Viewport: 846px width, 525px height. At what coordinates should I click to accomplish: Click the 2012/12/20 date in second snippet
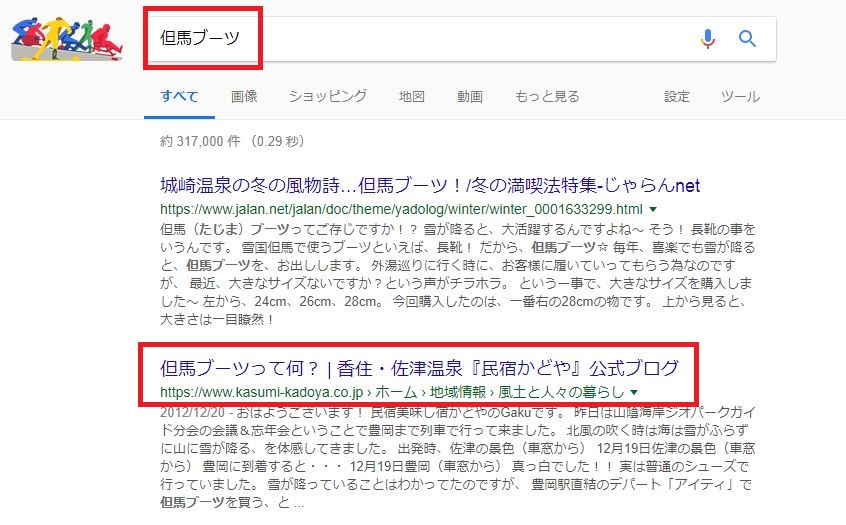pos(192,413)
